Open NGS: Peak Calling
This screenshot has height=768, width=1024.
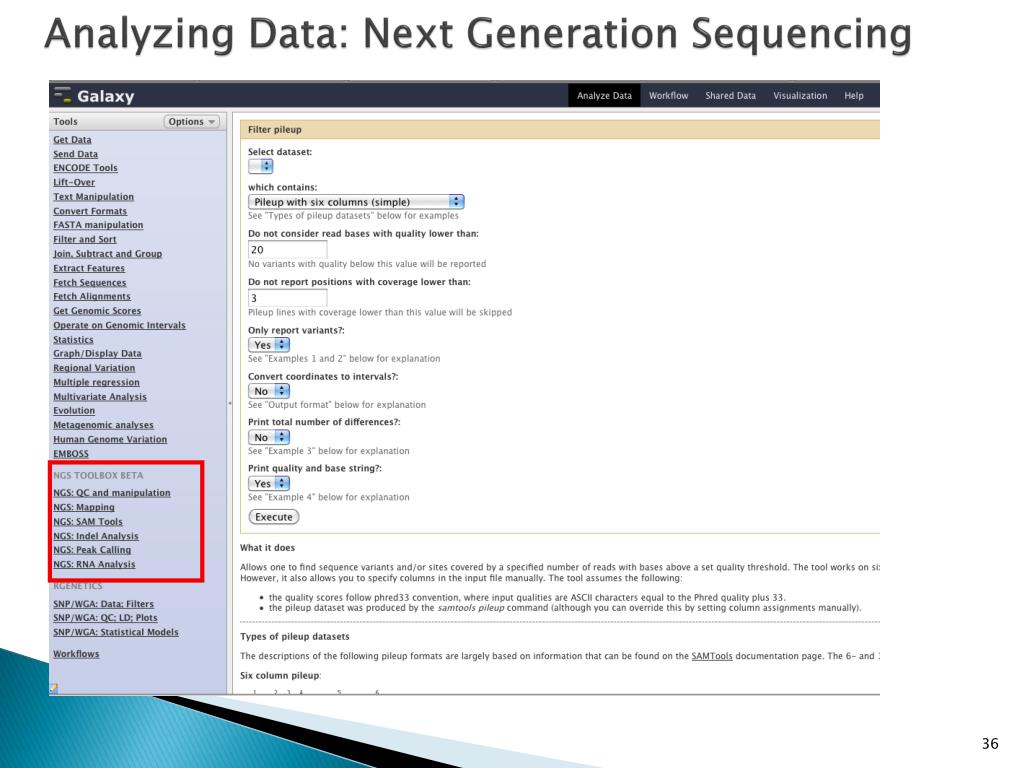pyautogui.click(x=92, y=550)
